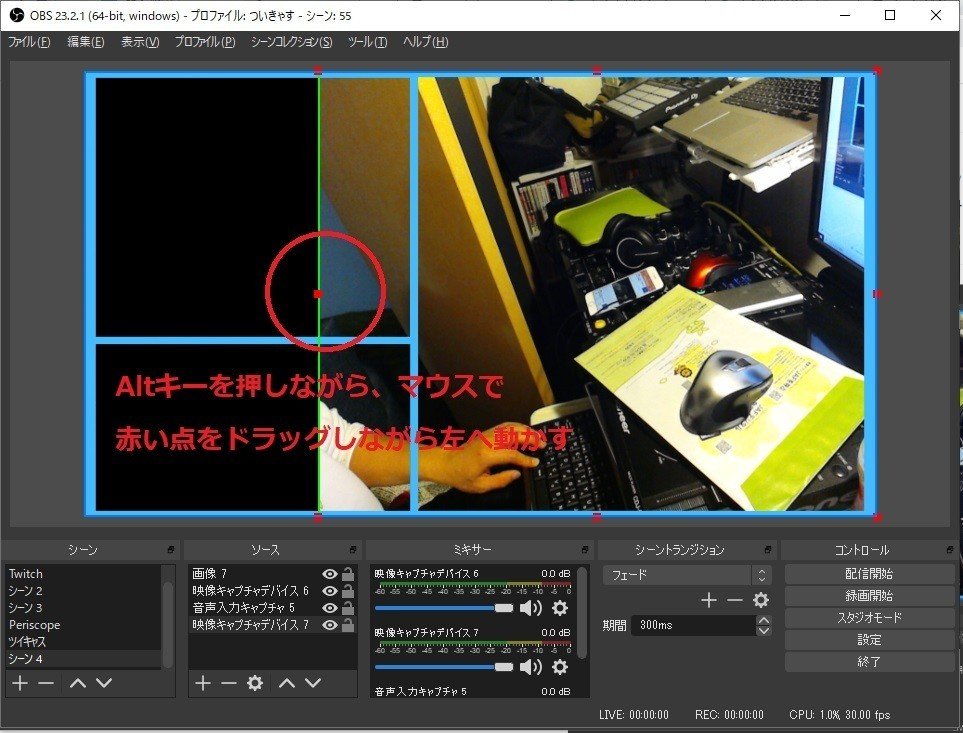Mute 映像キャプチャデバイス 7 speaker icon in mixer
963x733 pixels.
tap(529, 665)
